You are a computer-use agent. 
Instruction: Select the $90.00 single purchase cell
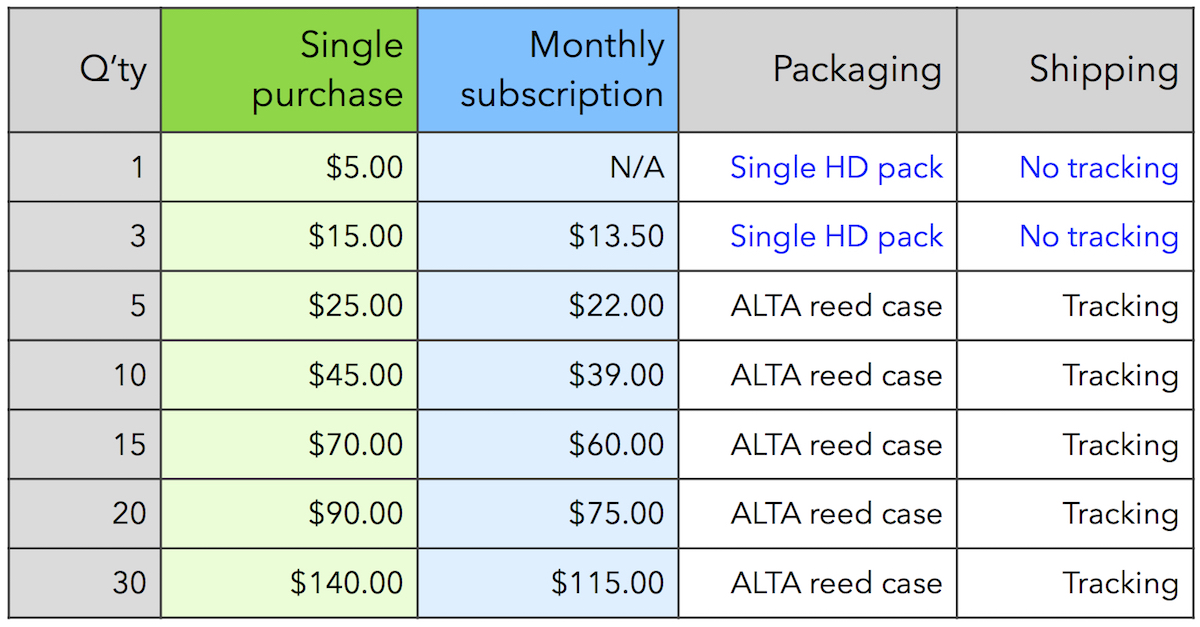289,513
